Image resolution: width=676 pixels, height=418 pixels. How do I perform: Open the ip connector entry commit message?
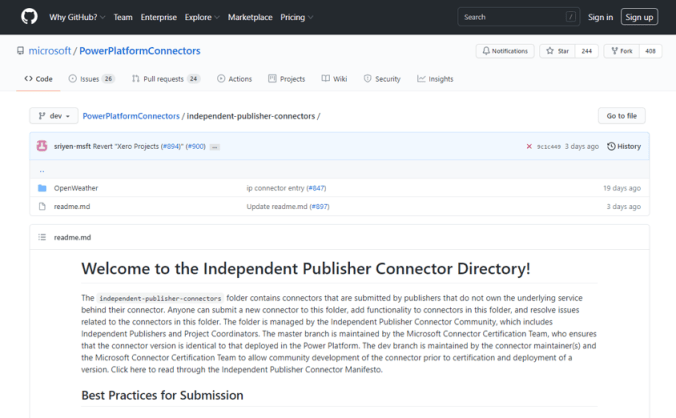(275, 188)
